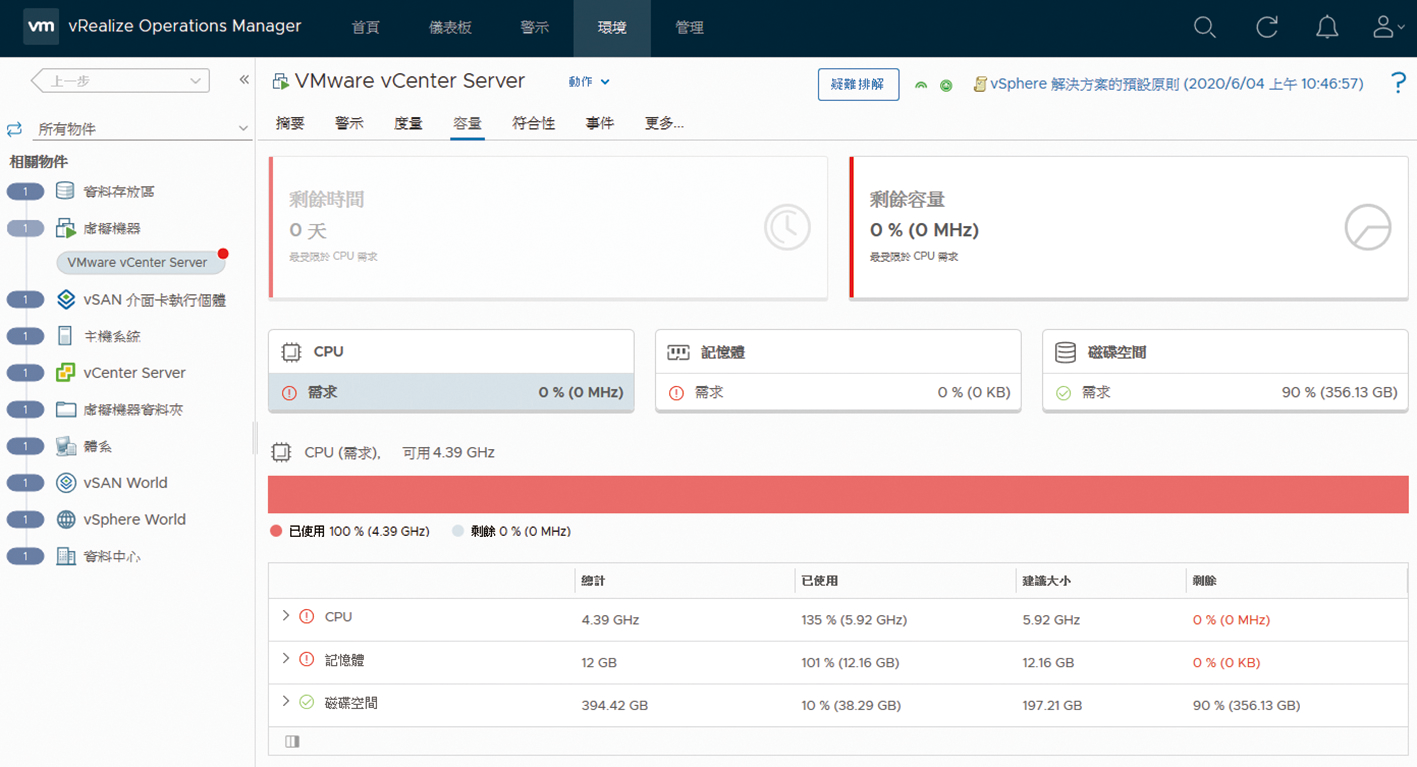Click the refresh icon beside 所有物件
This screenshot has width=1417, height=767.
click(x=14, y=129)
